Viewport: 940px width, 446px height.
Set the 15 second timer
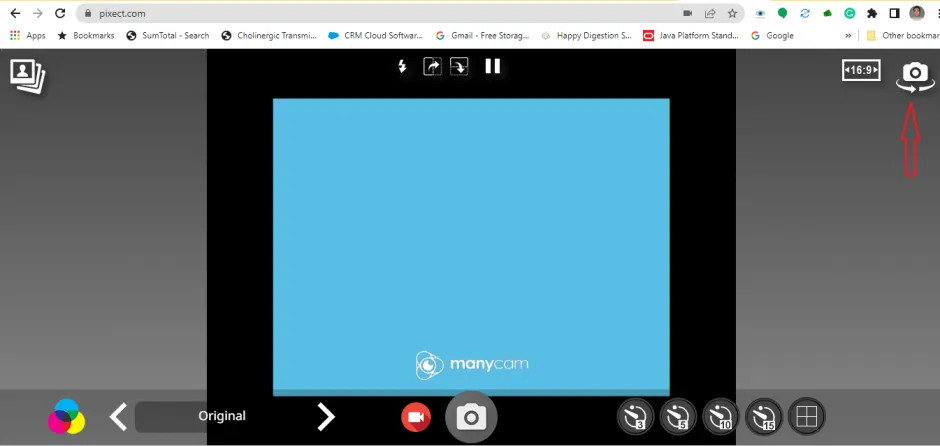(x=764, y=416)
